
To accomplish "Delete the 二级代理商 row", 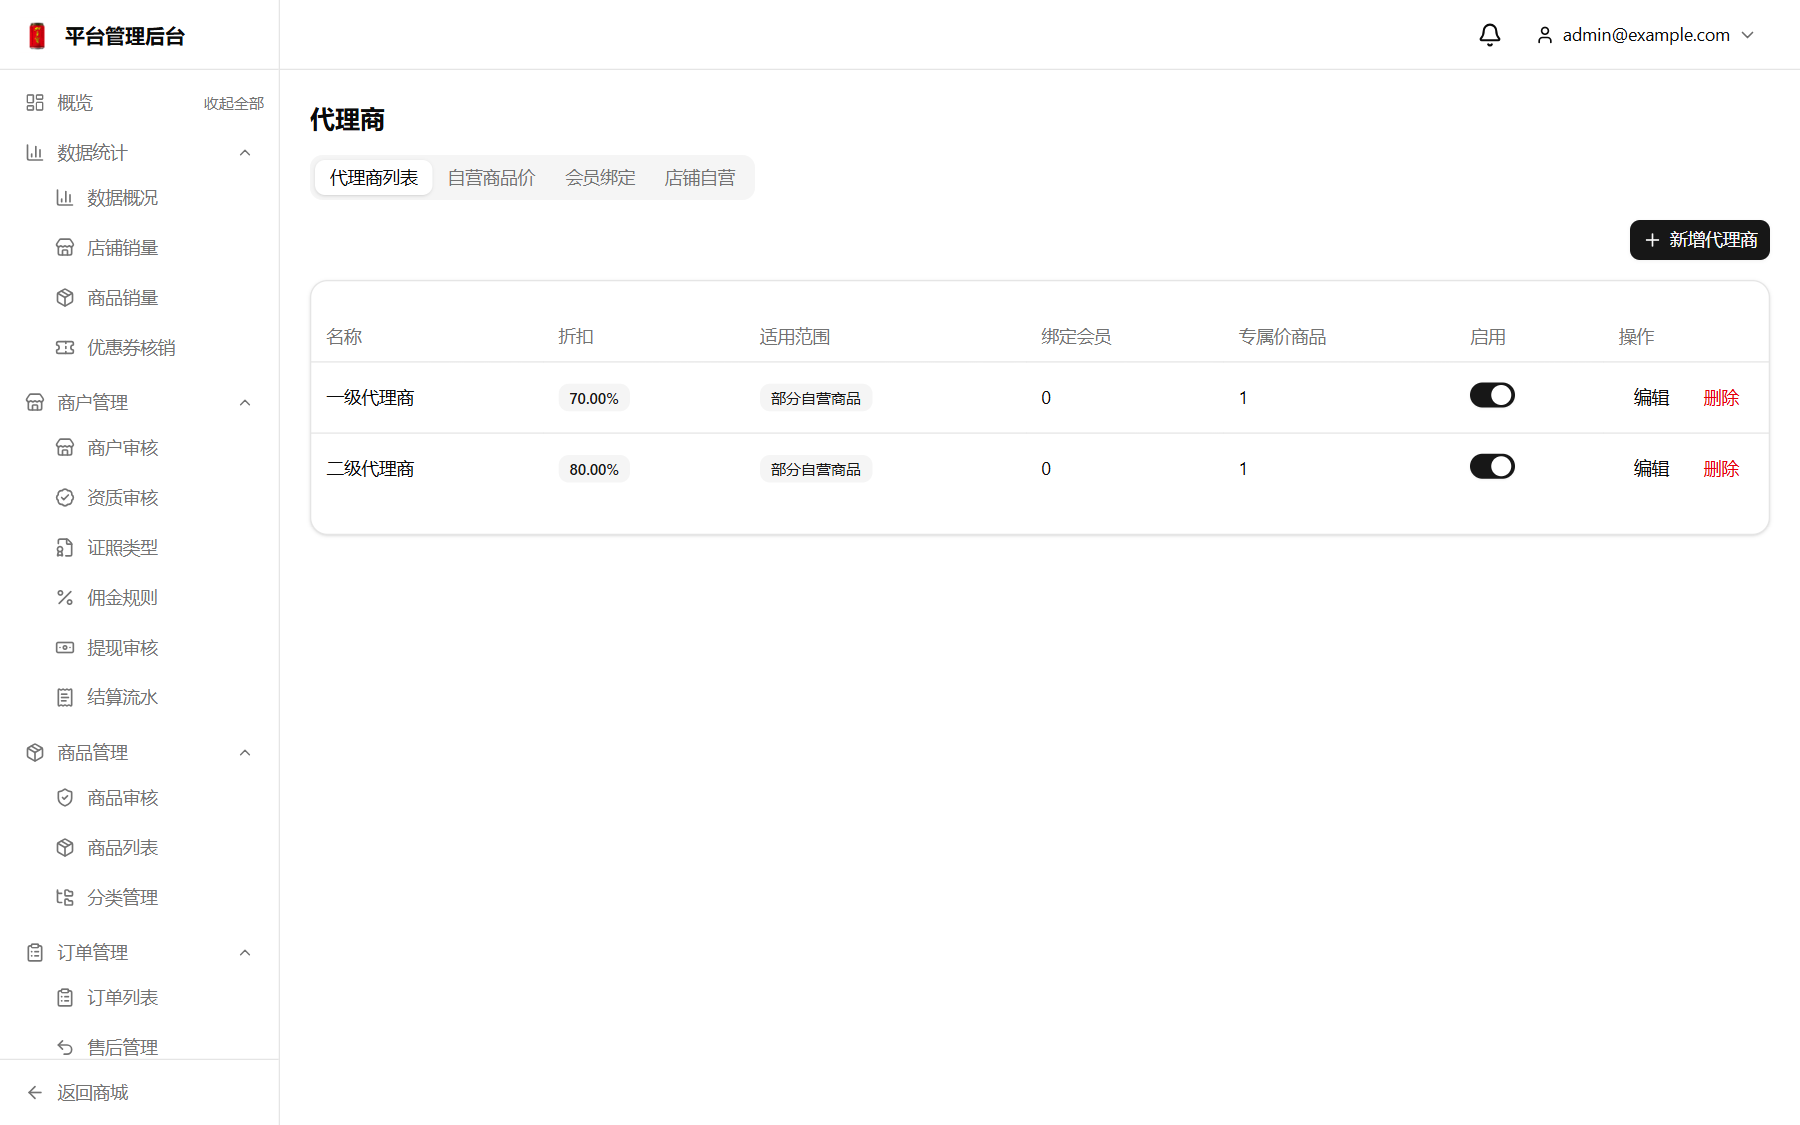I will tap(1721, 468).
